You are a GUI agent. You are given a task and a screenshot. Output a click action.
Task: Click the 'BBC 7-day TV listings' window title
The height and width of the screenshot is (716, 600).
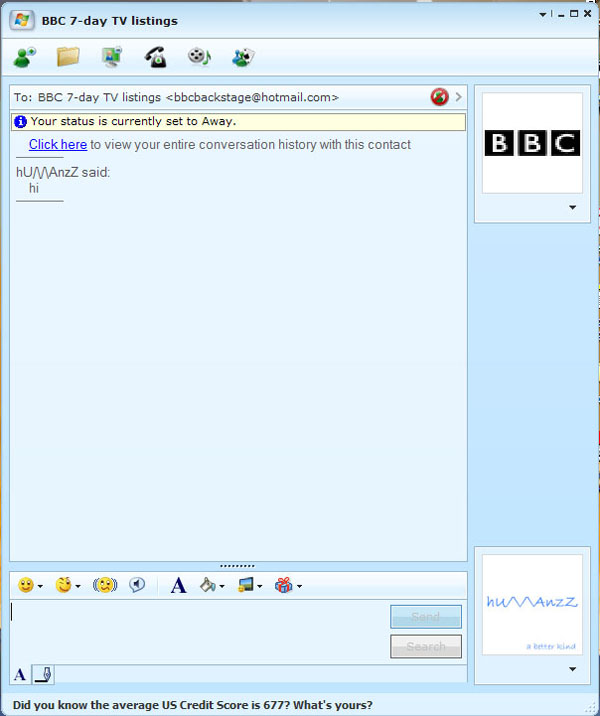[110, 21]
